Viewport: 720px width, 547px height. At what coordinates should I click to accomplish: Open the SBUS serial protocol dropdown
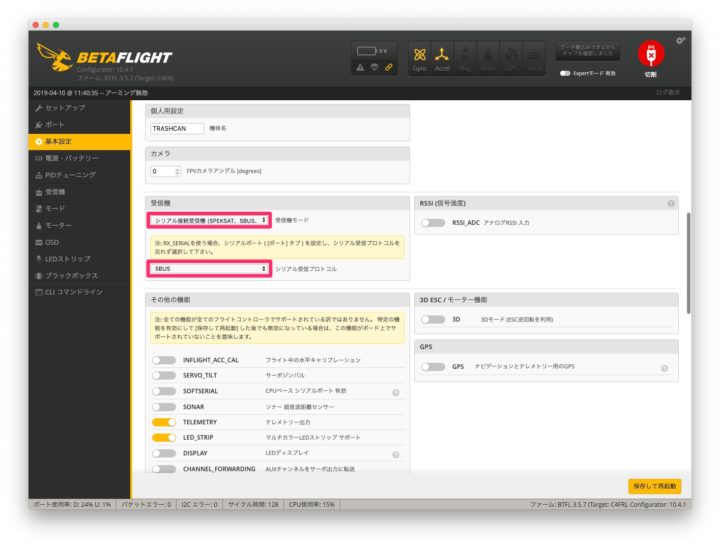[210, 269]
